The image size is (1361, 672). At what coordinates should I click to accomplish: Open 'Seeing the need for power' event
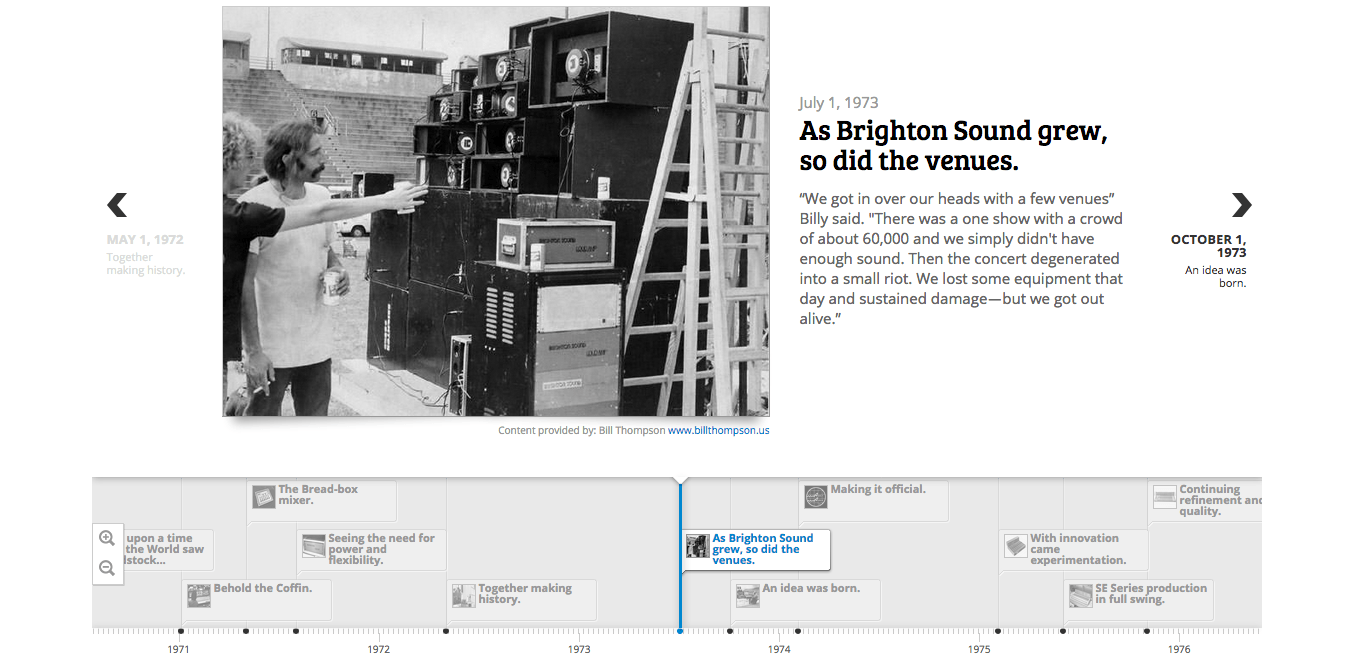(381, 549)
